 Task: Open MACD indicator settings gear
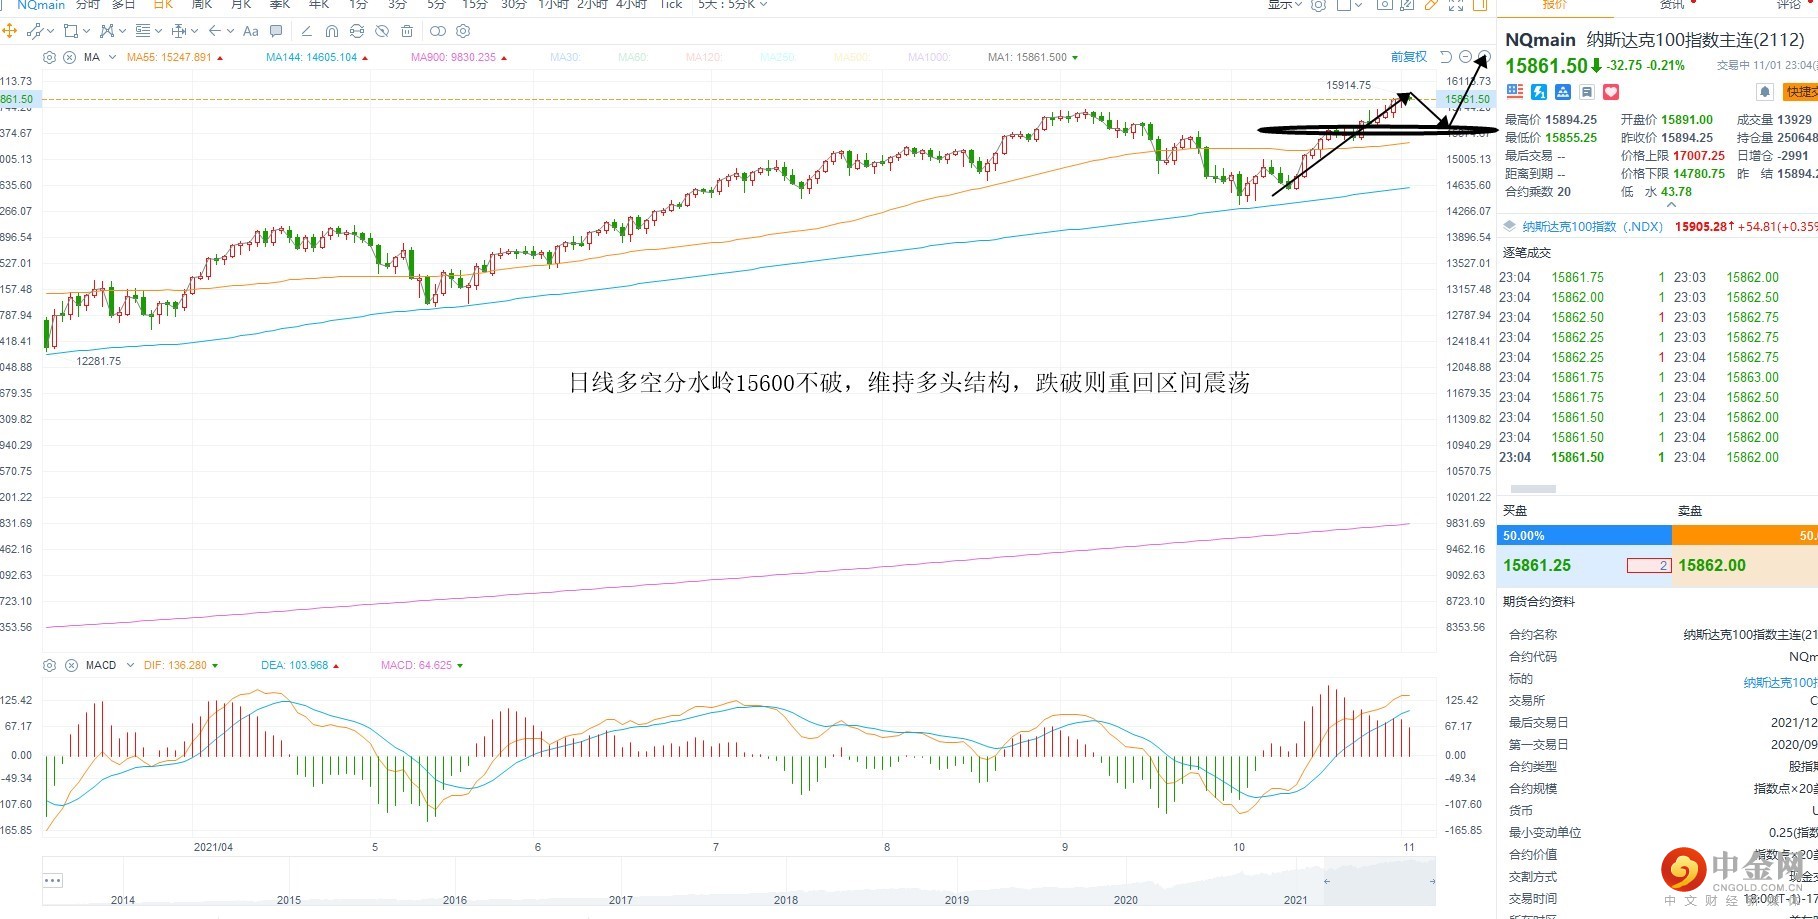[x=50, y=665]
